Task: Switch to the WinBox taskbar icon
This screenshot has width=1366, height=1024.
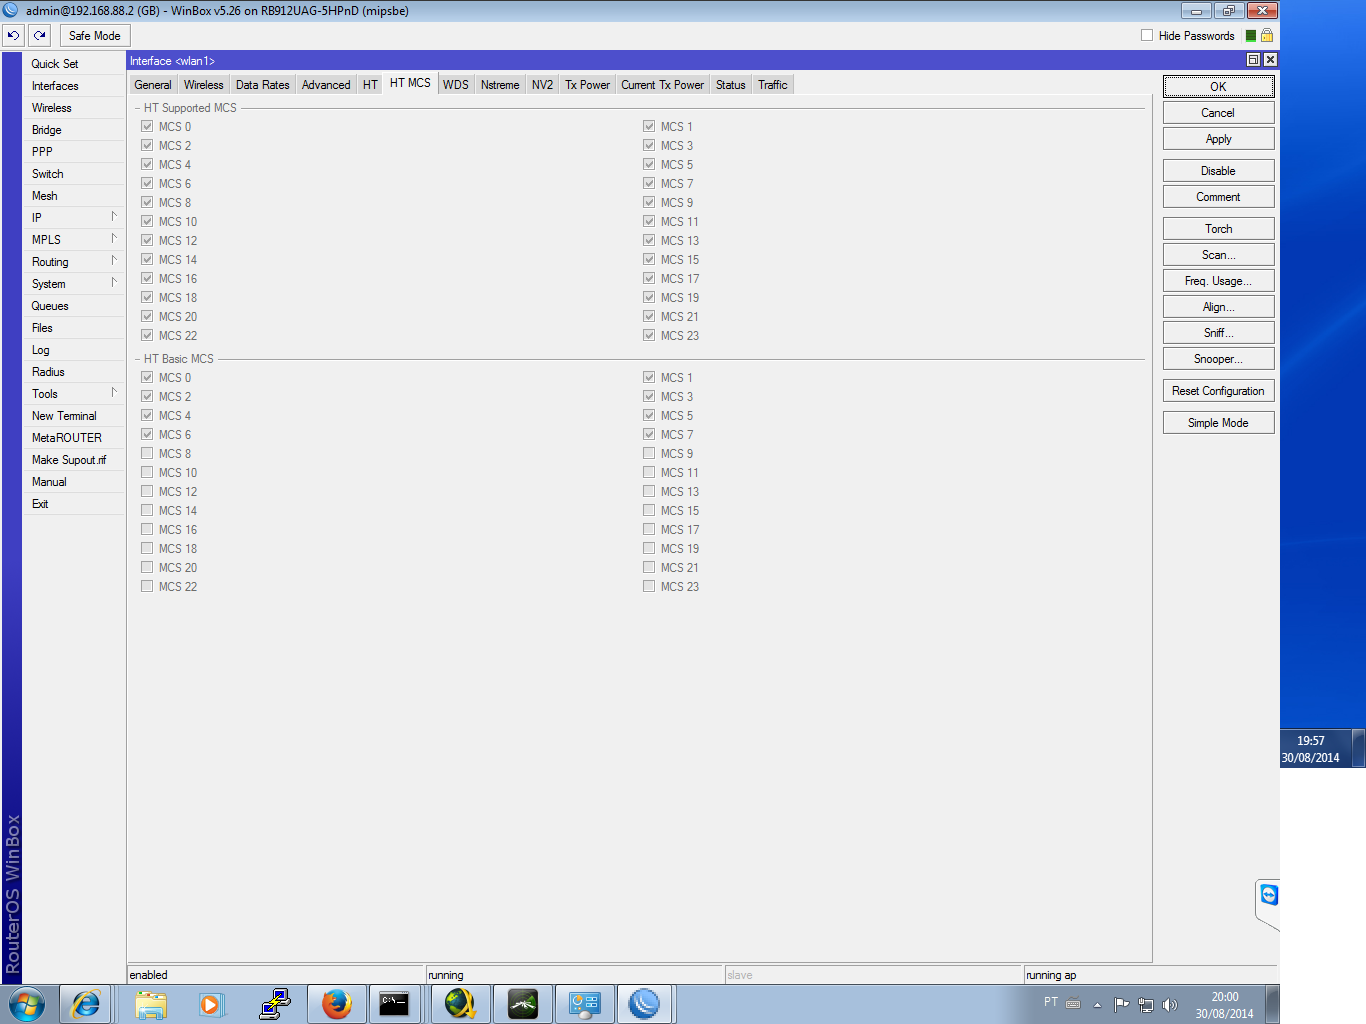Action: point(645,1004)
